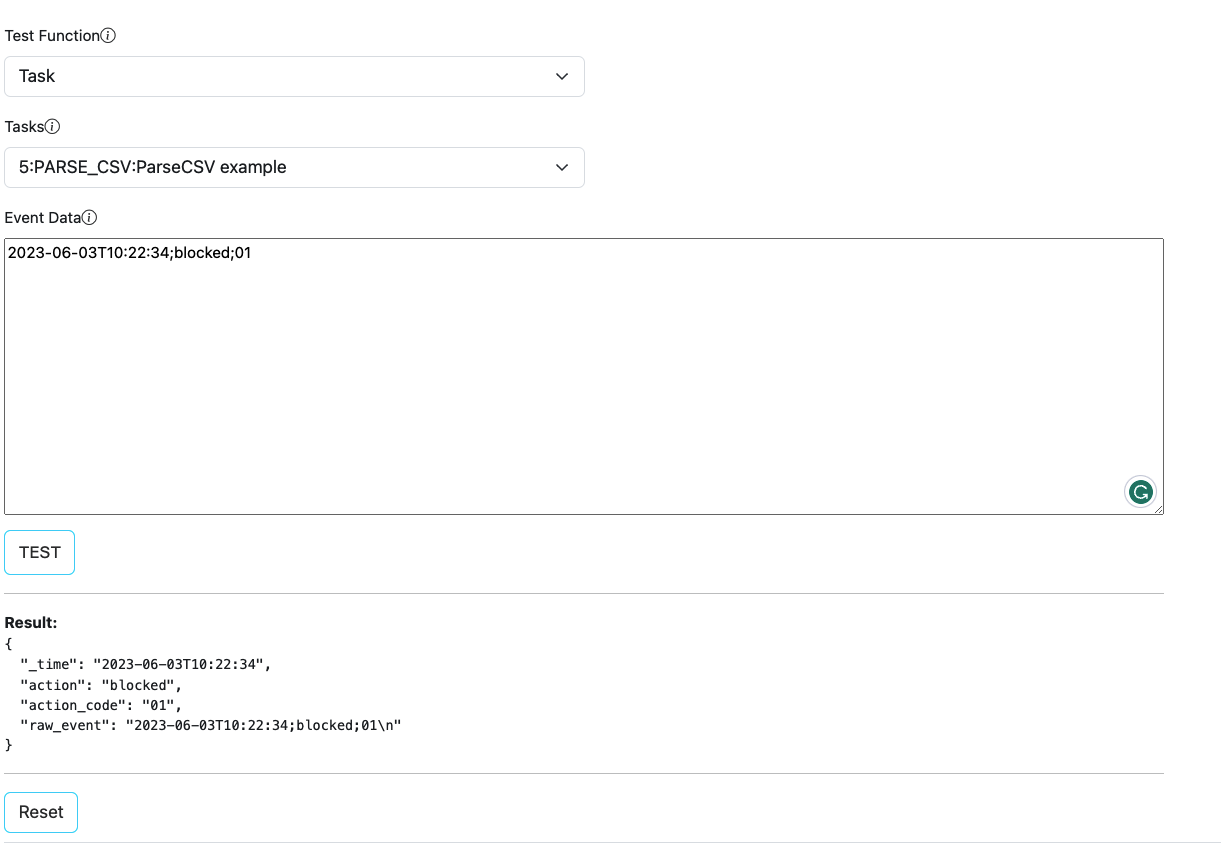Click the Event Data label text
This screenshot has width=1221, height=859.
pos(42,218)
